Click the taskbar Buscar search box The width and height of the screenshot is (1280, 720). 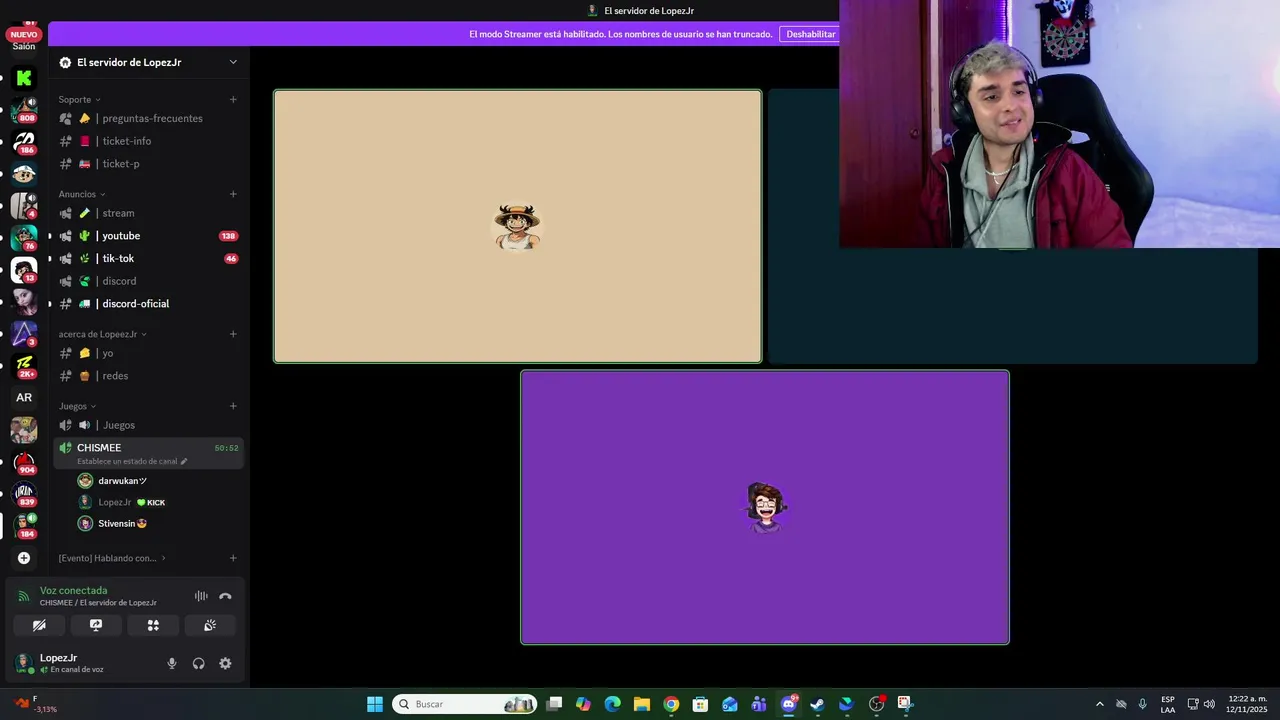coord(464,704)
